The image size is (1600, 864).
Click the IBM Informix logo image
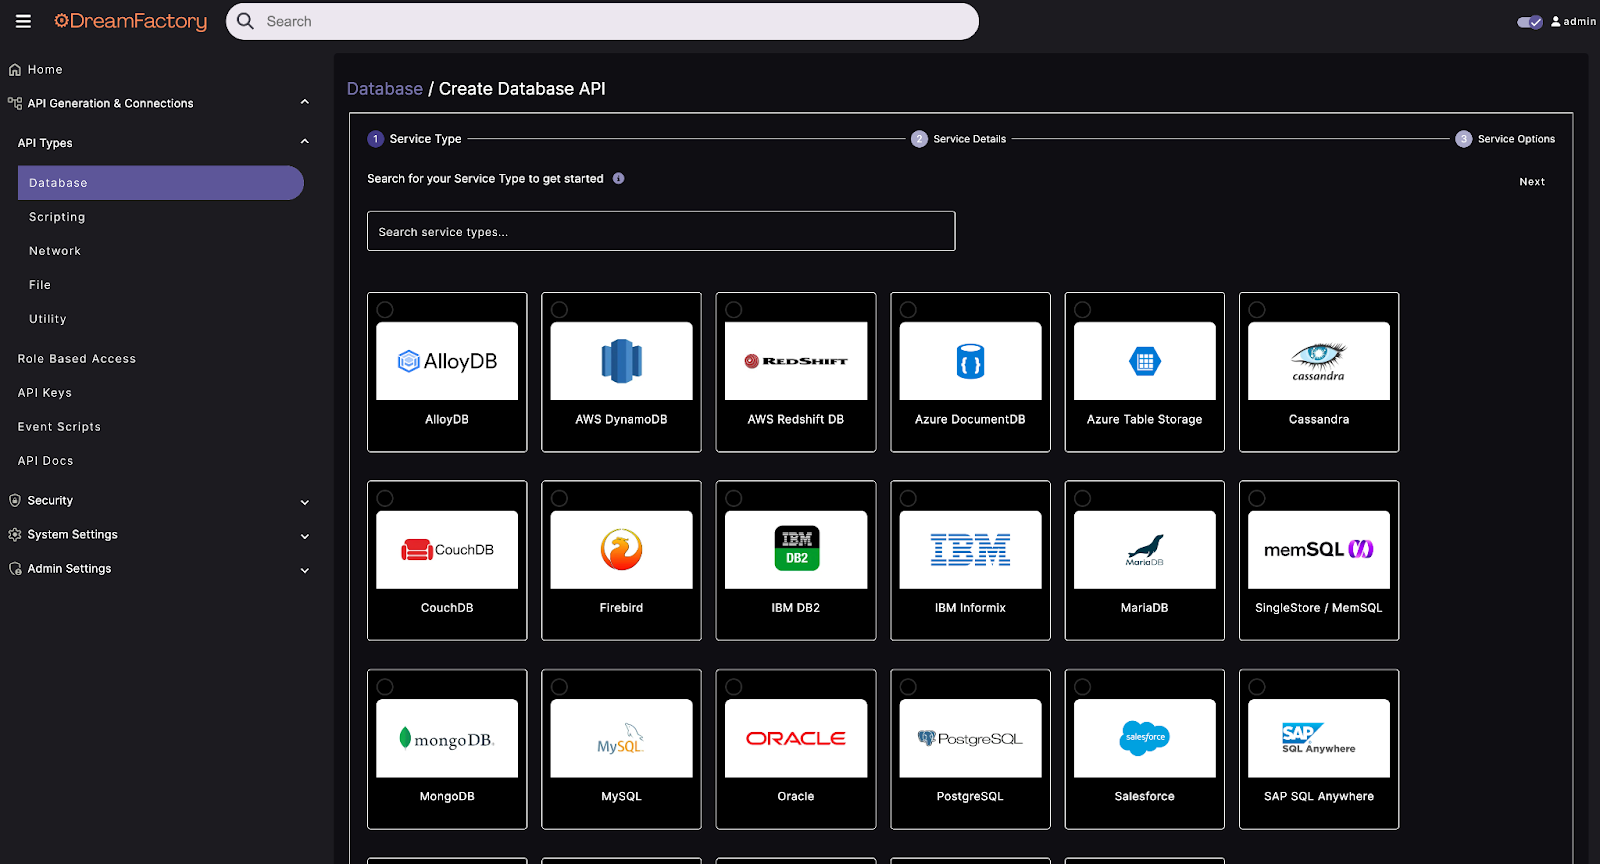pos(970,550)
